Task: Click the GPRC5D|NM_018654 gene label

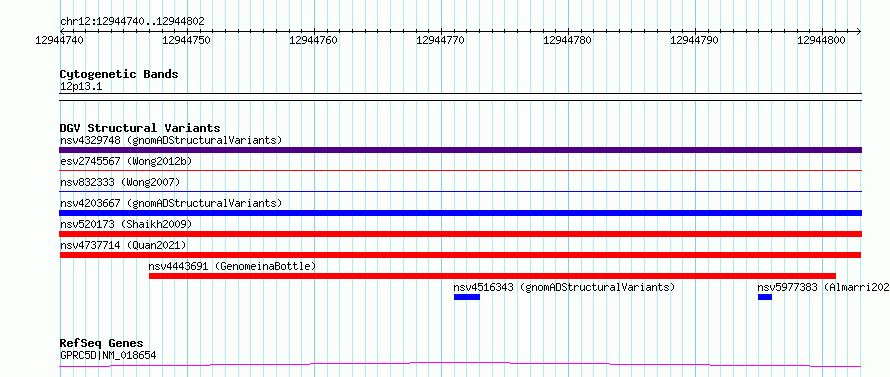Action: [108, 356]
